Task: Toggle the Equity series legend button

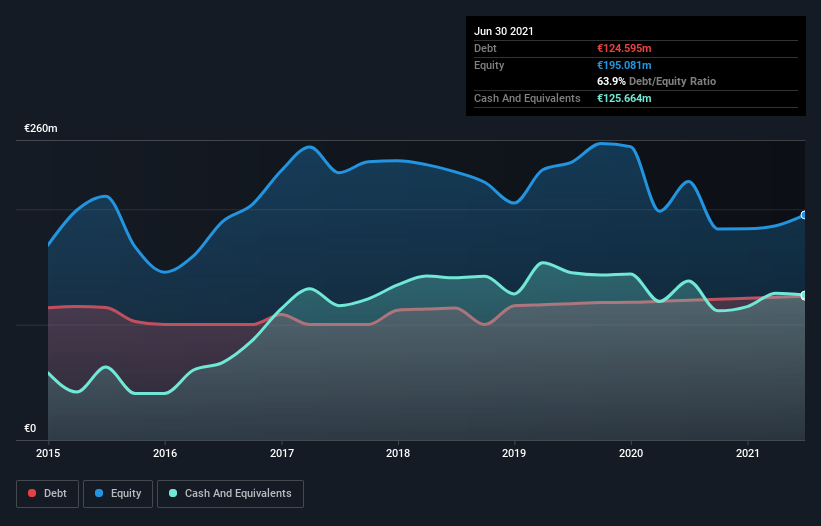Action: click(x=118, y=494)
